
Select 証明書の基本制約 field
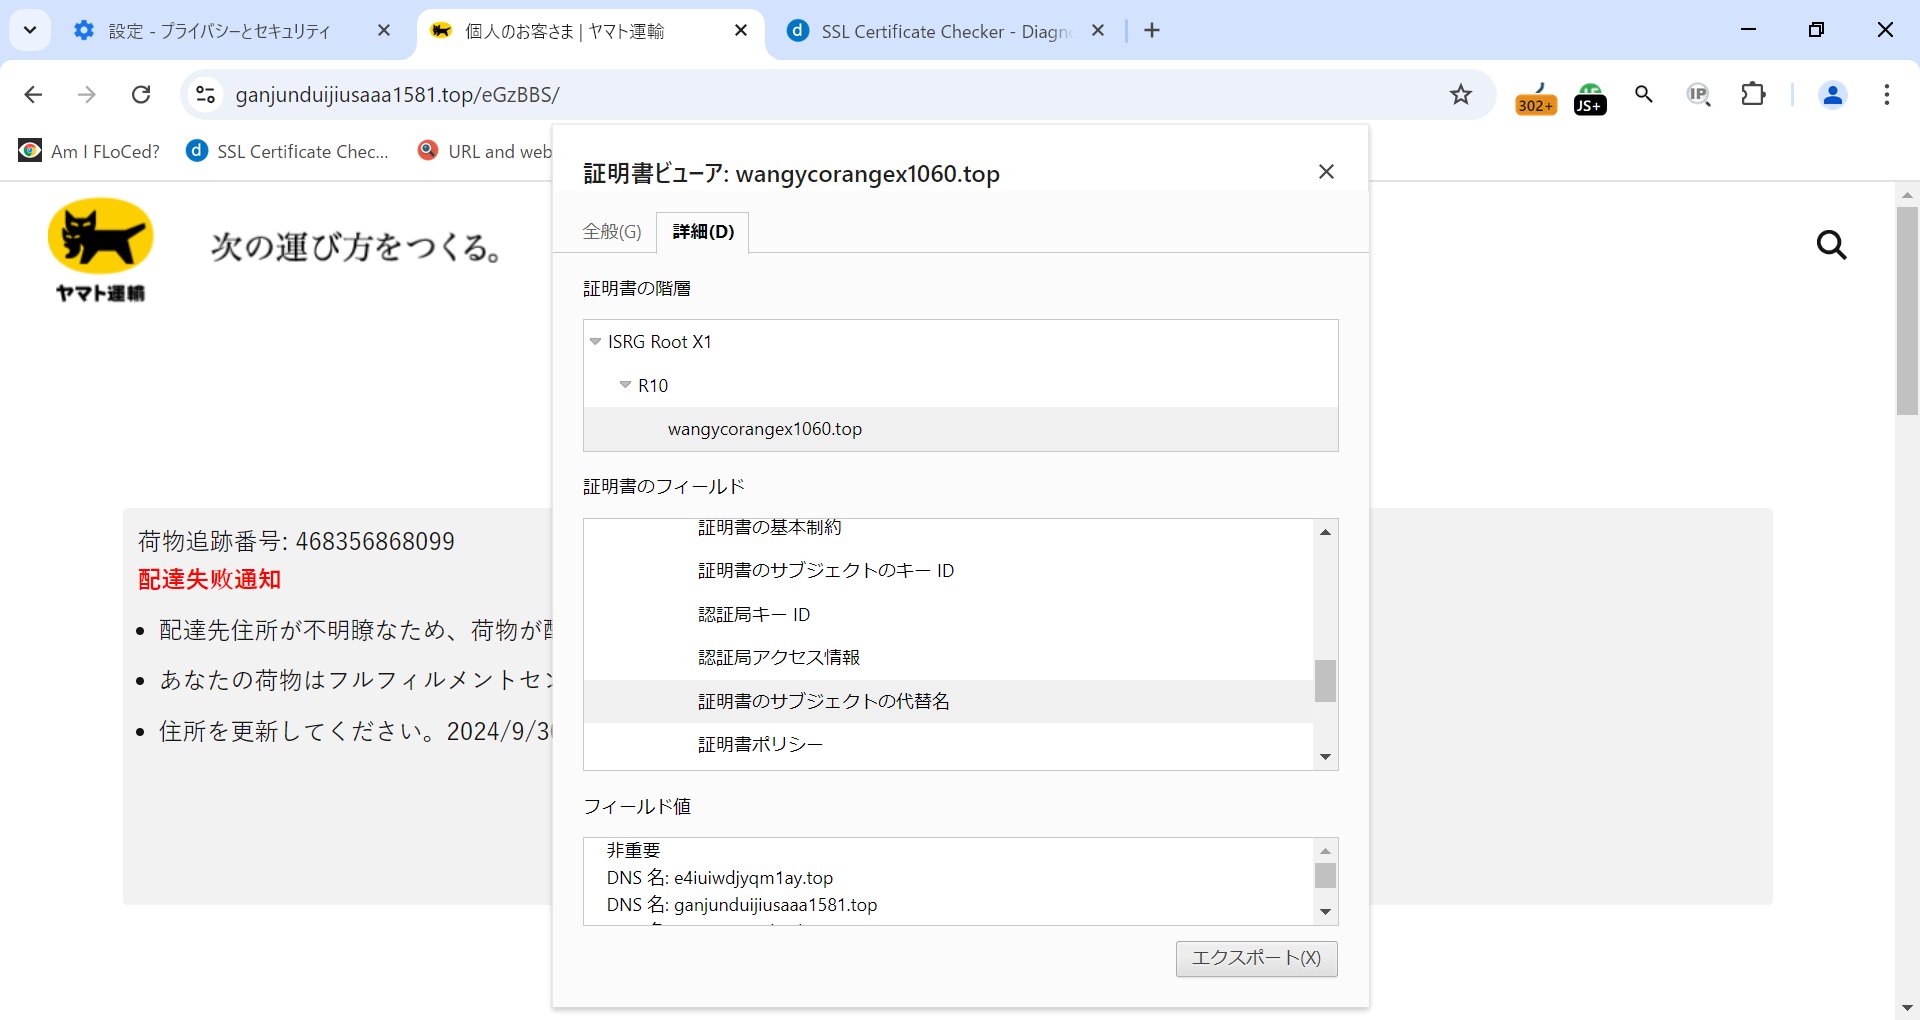948,528
